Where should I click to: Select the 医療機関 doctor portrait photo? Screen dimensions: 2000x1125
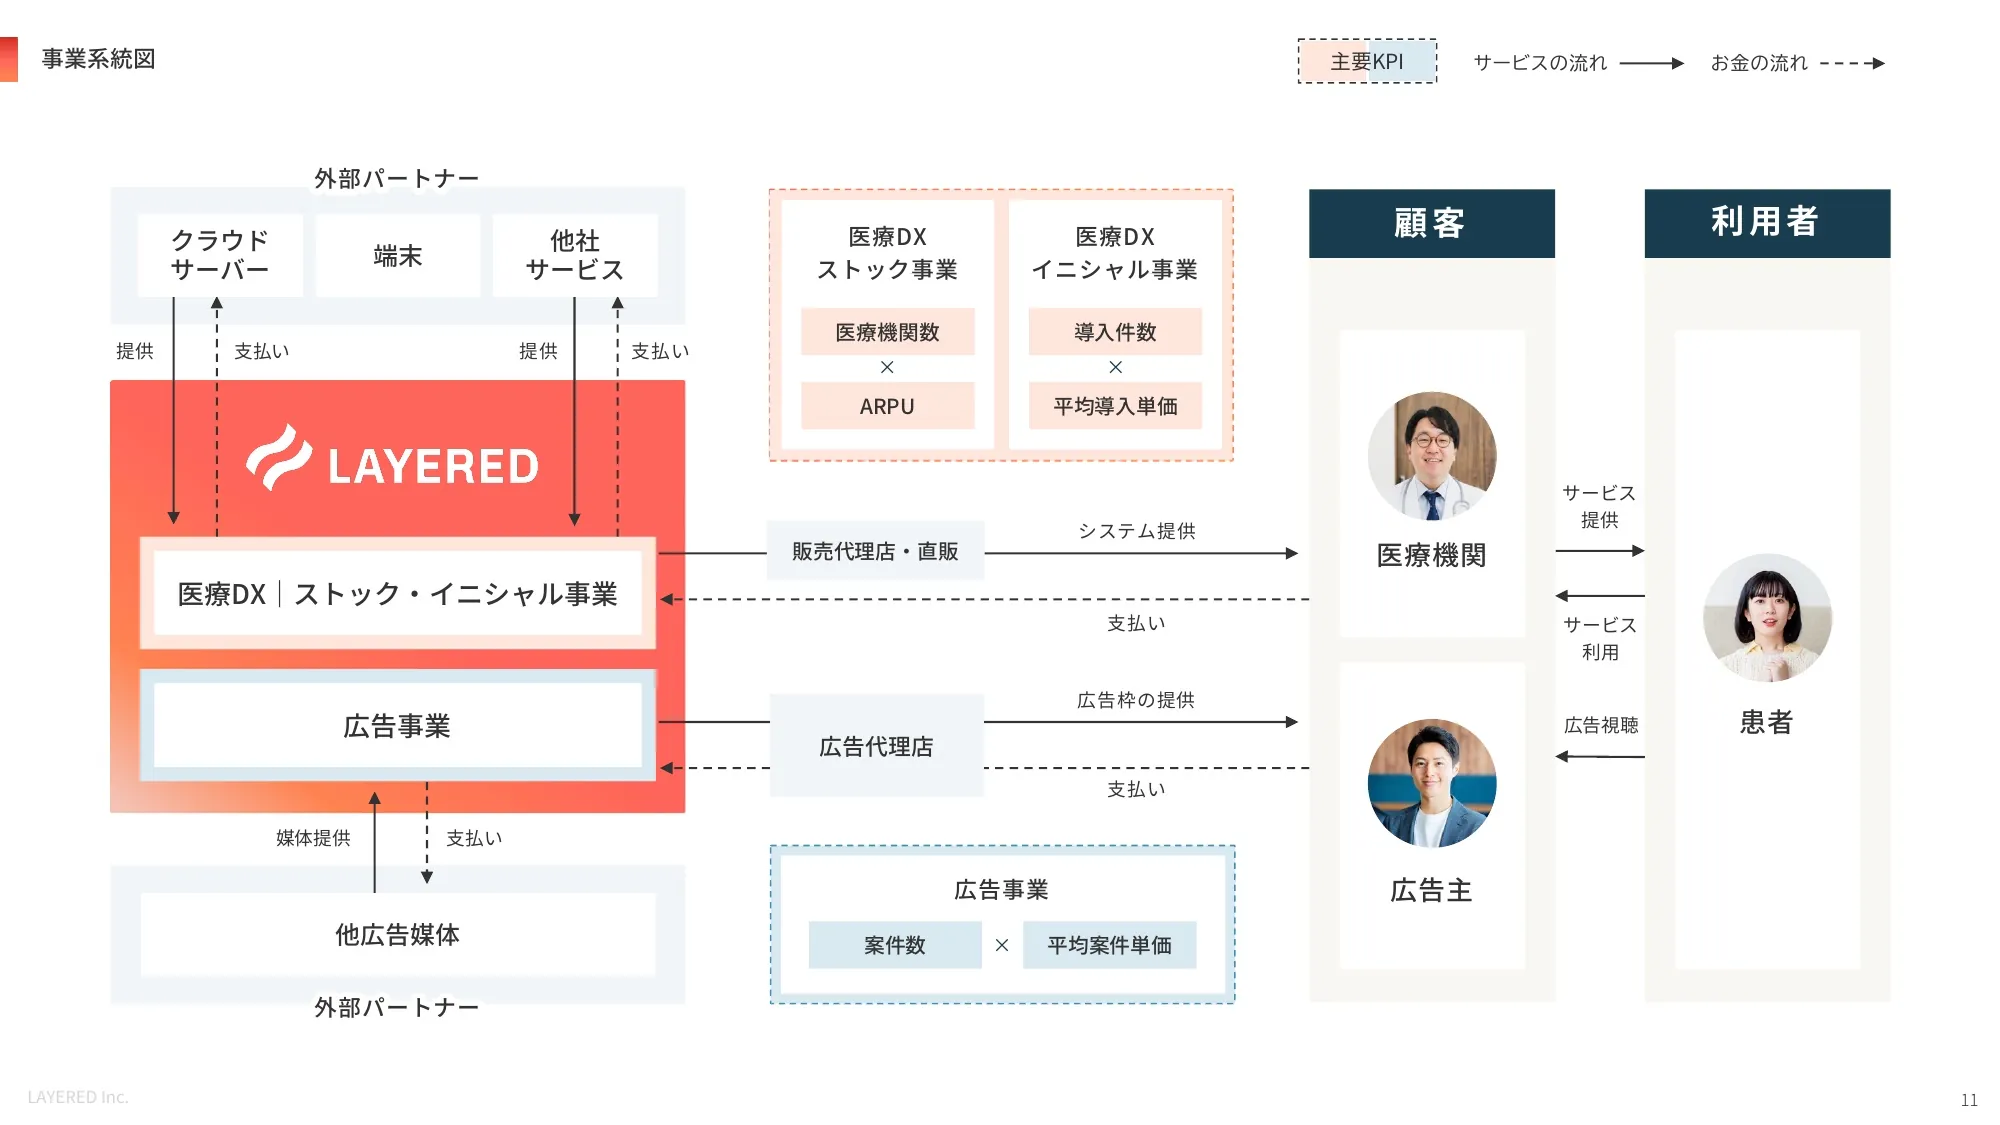1432,456
